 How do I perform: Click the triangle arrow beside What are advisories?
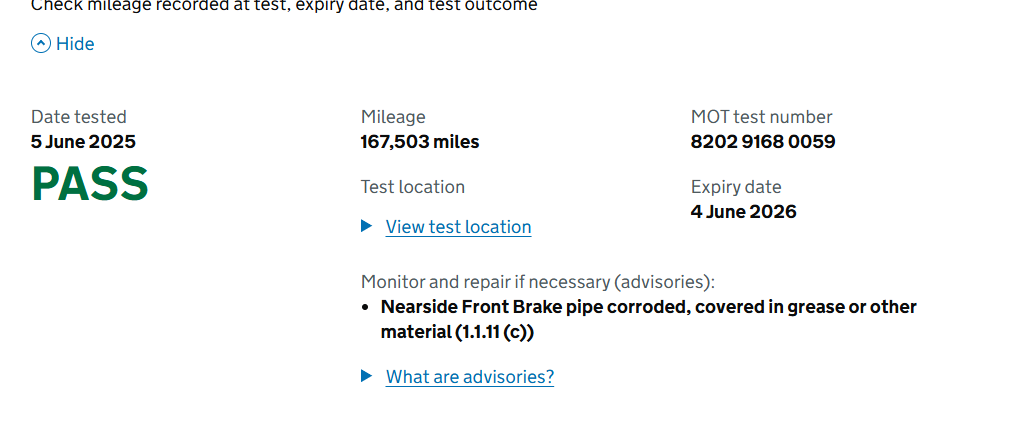tap(367, 376)
